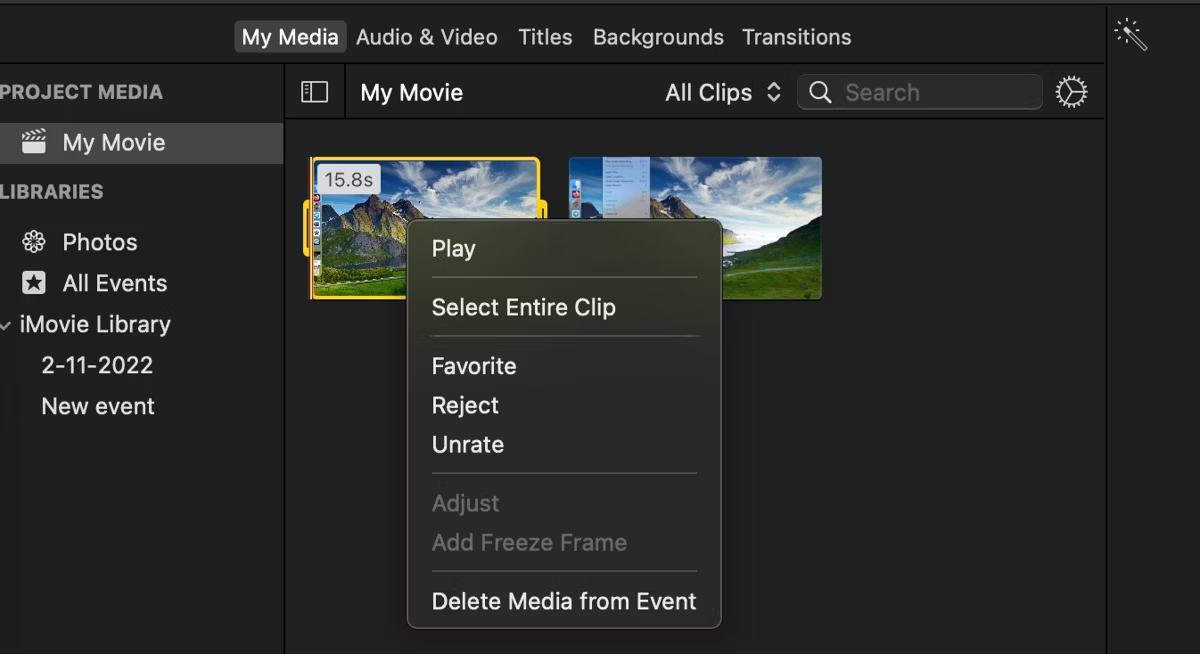Click the PROJECT MEDIA heading
The height and width of the screenshot is (654, 1200).
[x=81, y=92]
